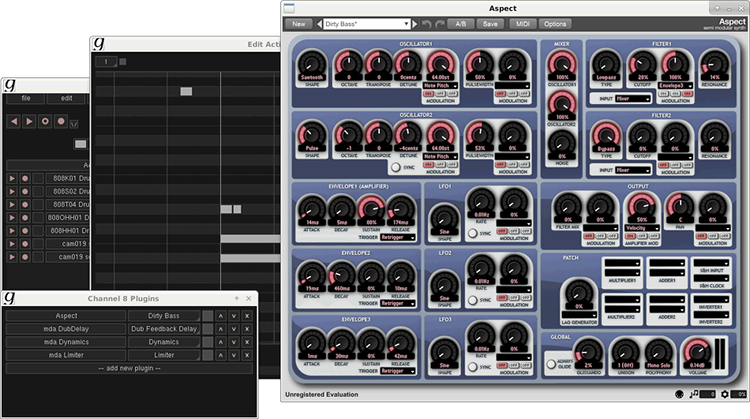Open the MIDI menu in Aspect

522,24
